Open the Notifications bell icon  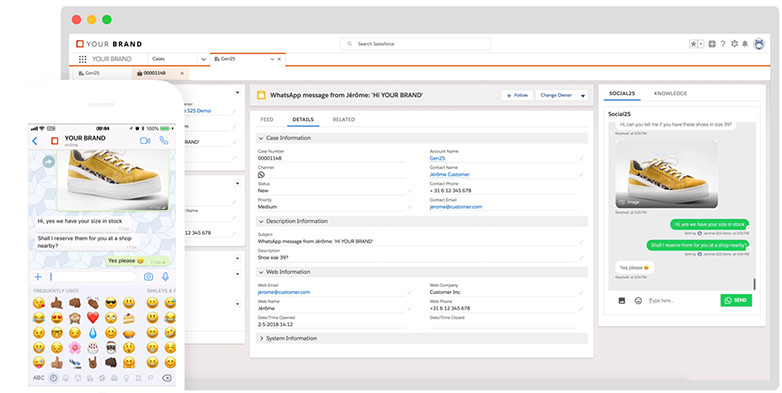pyautogui.click(x=745, y=44)
